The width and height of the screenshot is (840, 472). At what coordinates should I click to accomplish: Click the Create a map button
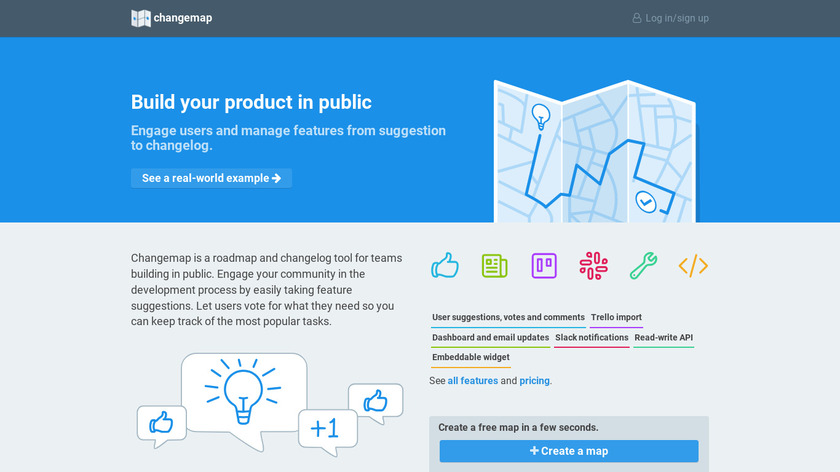pos(569,451)
